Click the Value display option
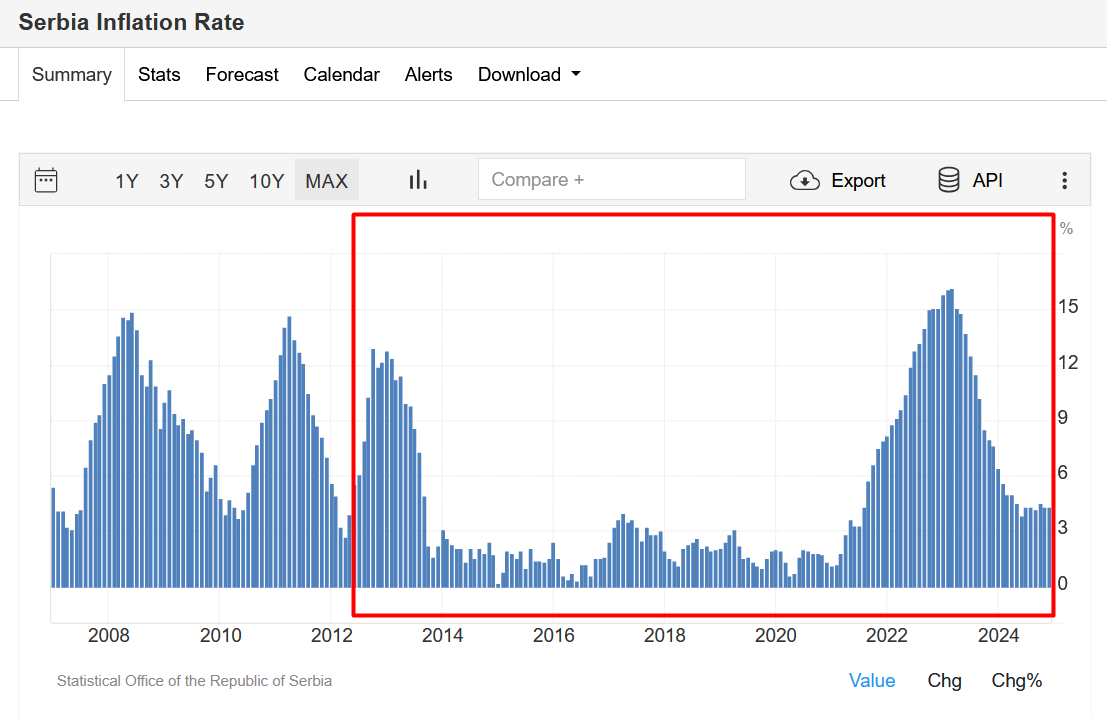 [871, 681]
